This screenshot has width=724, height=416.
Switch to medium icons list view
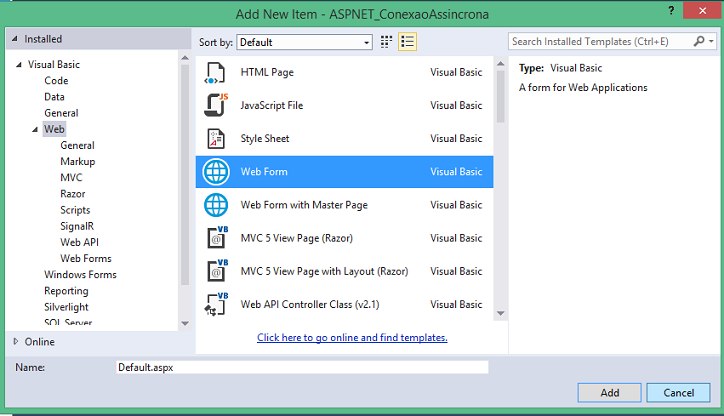(x=407, y=42)
